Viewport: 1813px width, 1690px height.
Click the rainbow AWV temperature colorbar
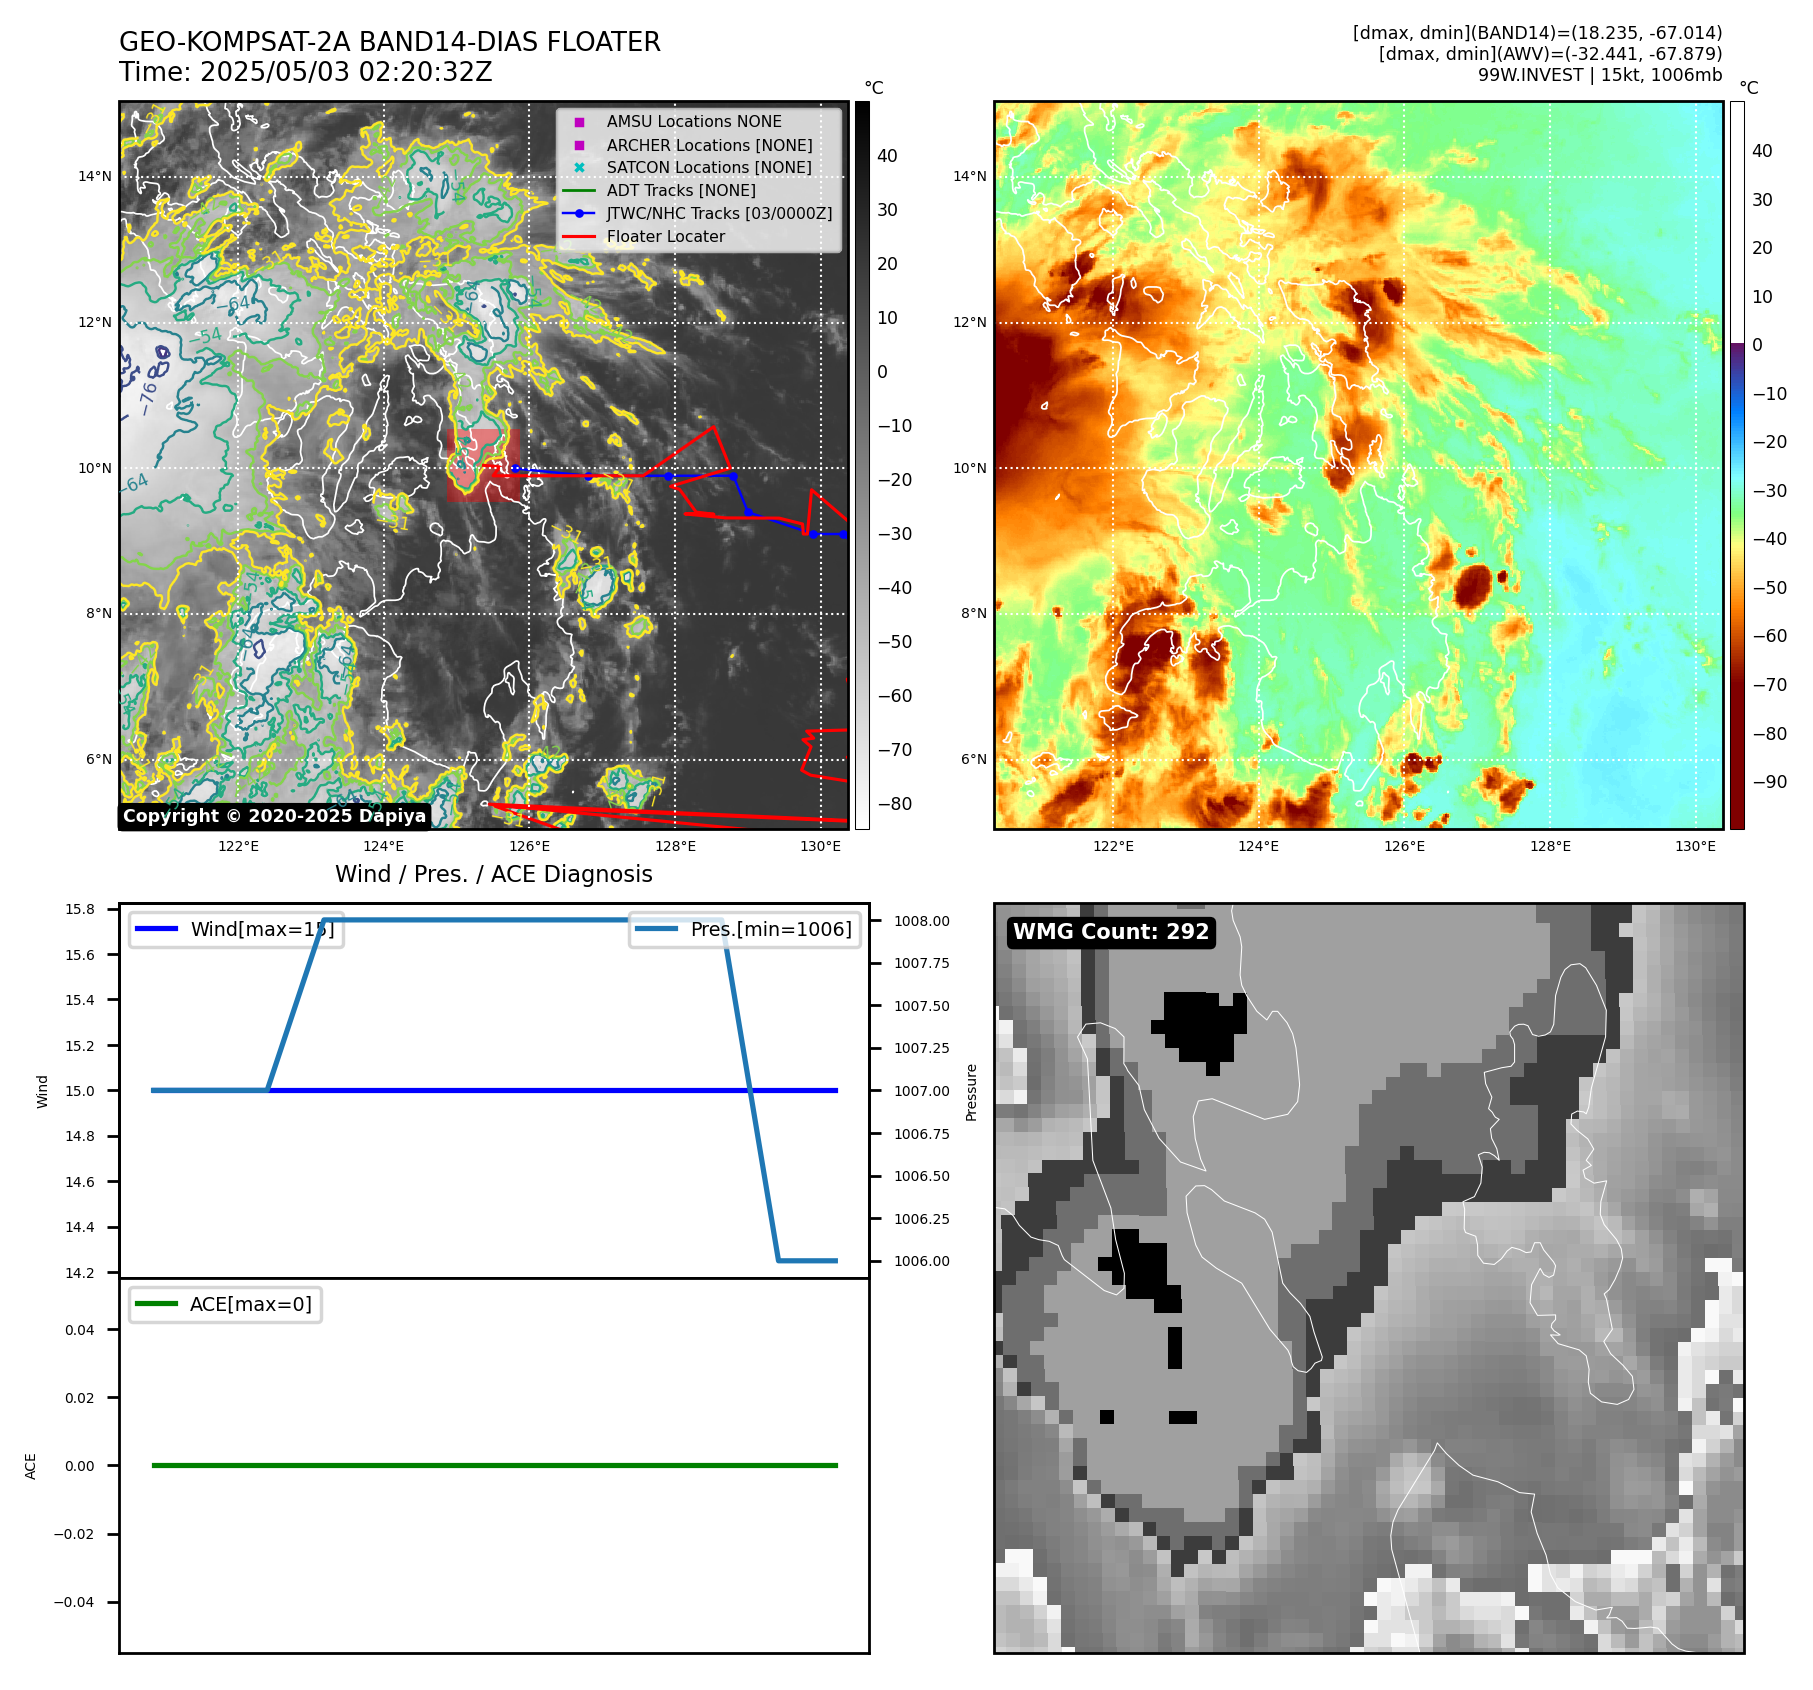click(x=1737, y=465)
